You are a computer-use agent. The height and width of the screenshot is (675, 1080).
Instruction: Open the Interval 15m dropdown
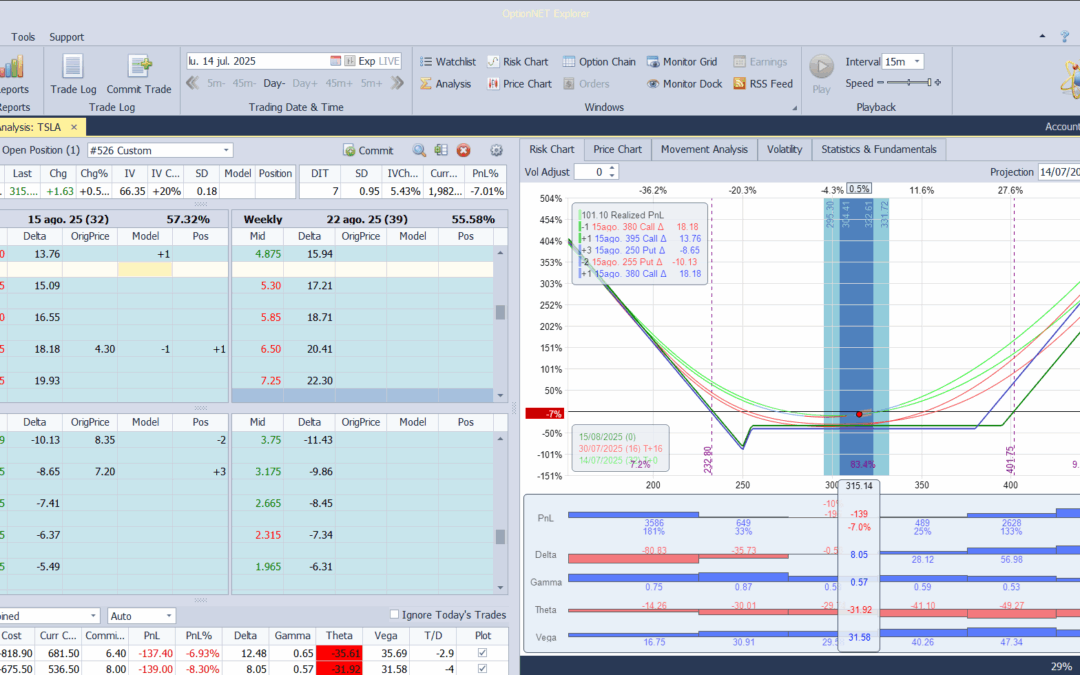point(917,61)
